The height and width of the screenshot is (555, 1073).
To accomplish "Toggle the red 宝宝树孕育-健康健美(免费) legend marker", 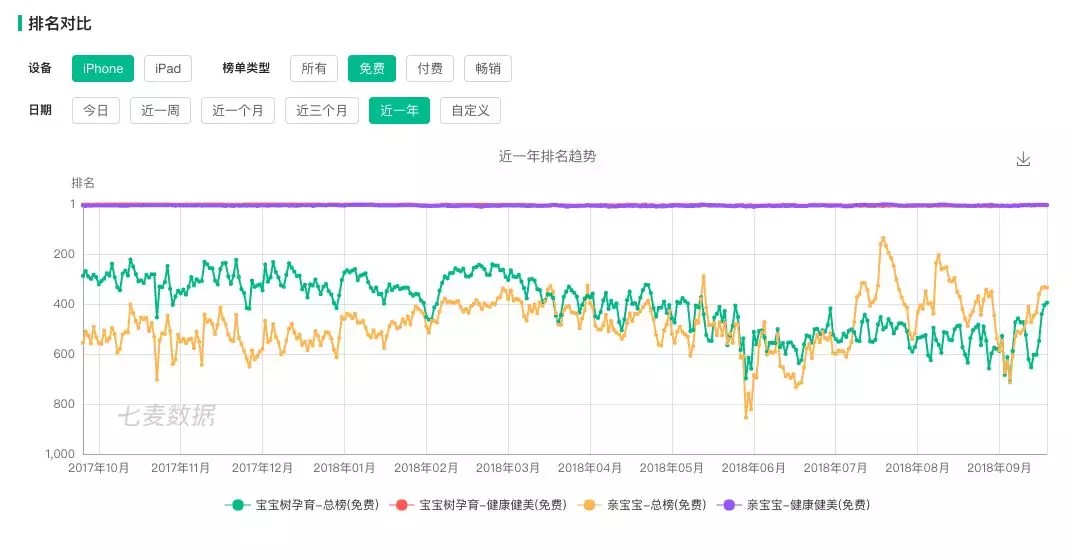I will pos(401,505).
